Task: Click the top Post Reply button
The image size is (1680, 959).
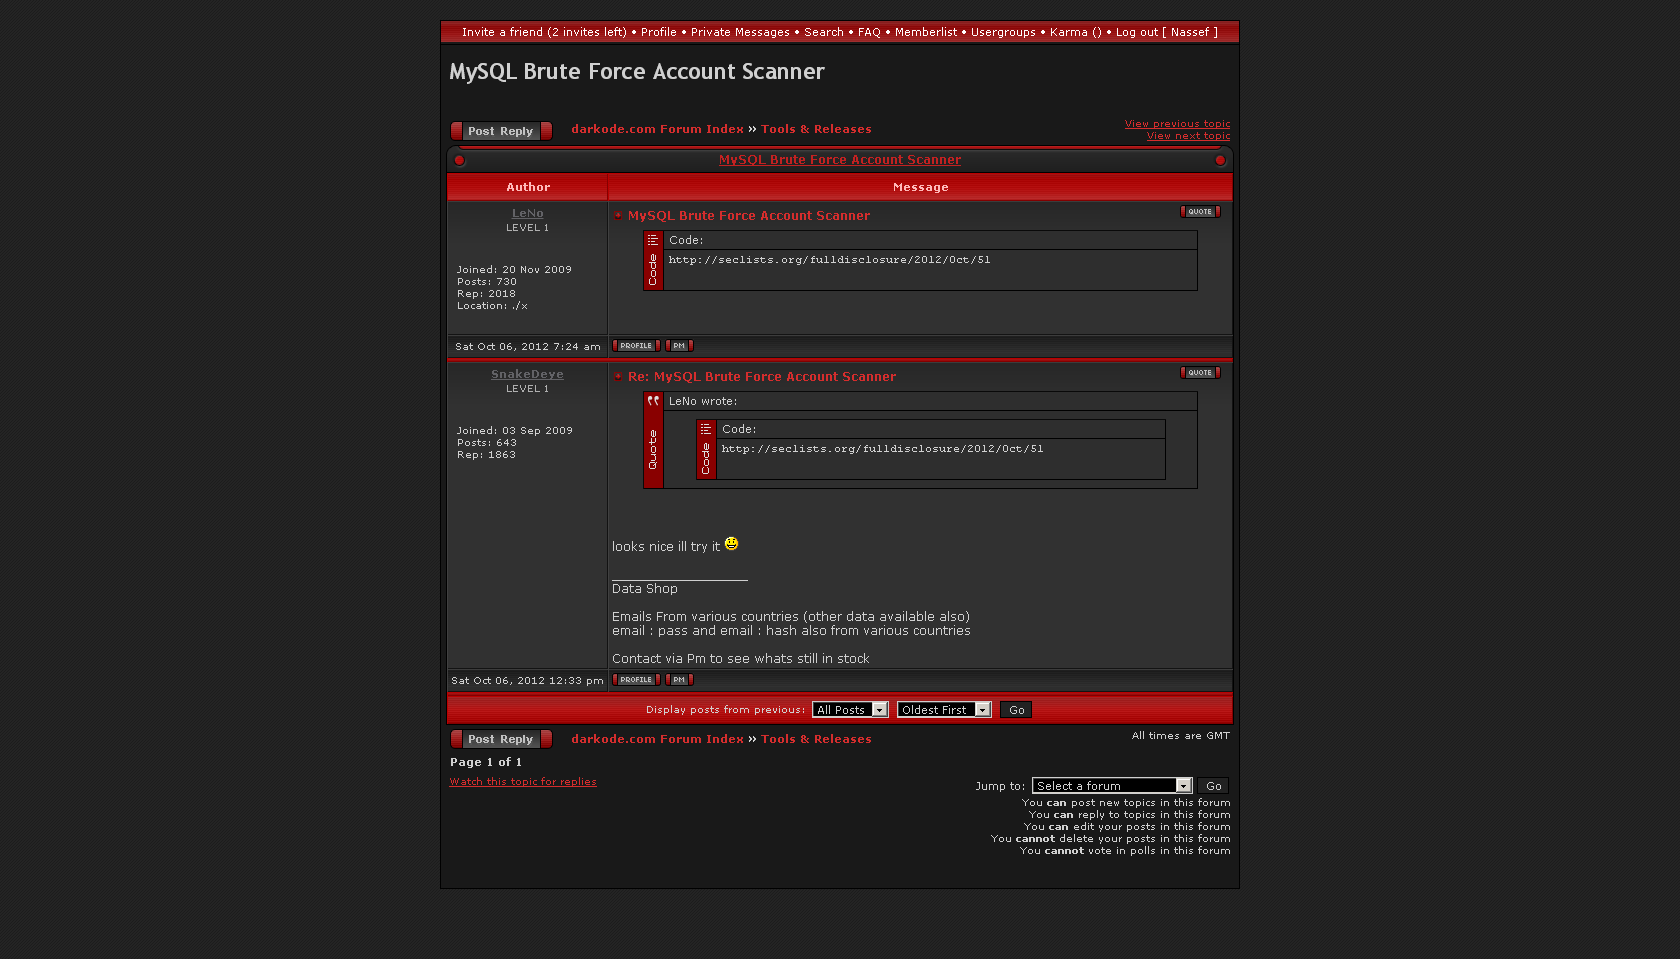Action: point(501,131)
